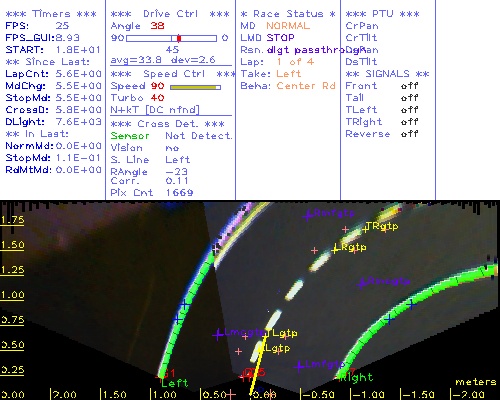500x400 pixels.
Task: Click the Lmfgtp purple cross marker
Action: (x=299, y=366)
